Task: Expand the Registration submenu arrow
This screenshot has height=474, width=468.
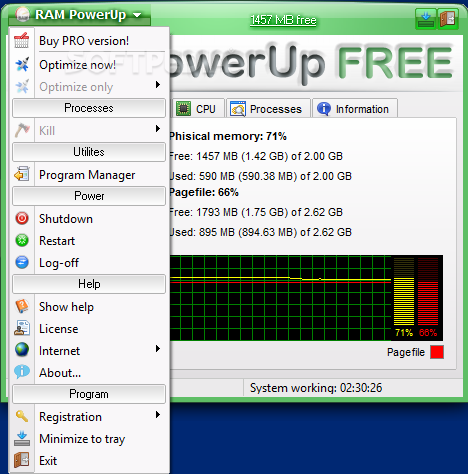Action: click(158, 415)
